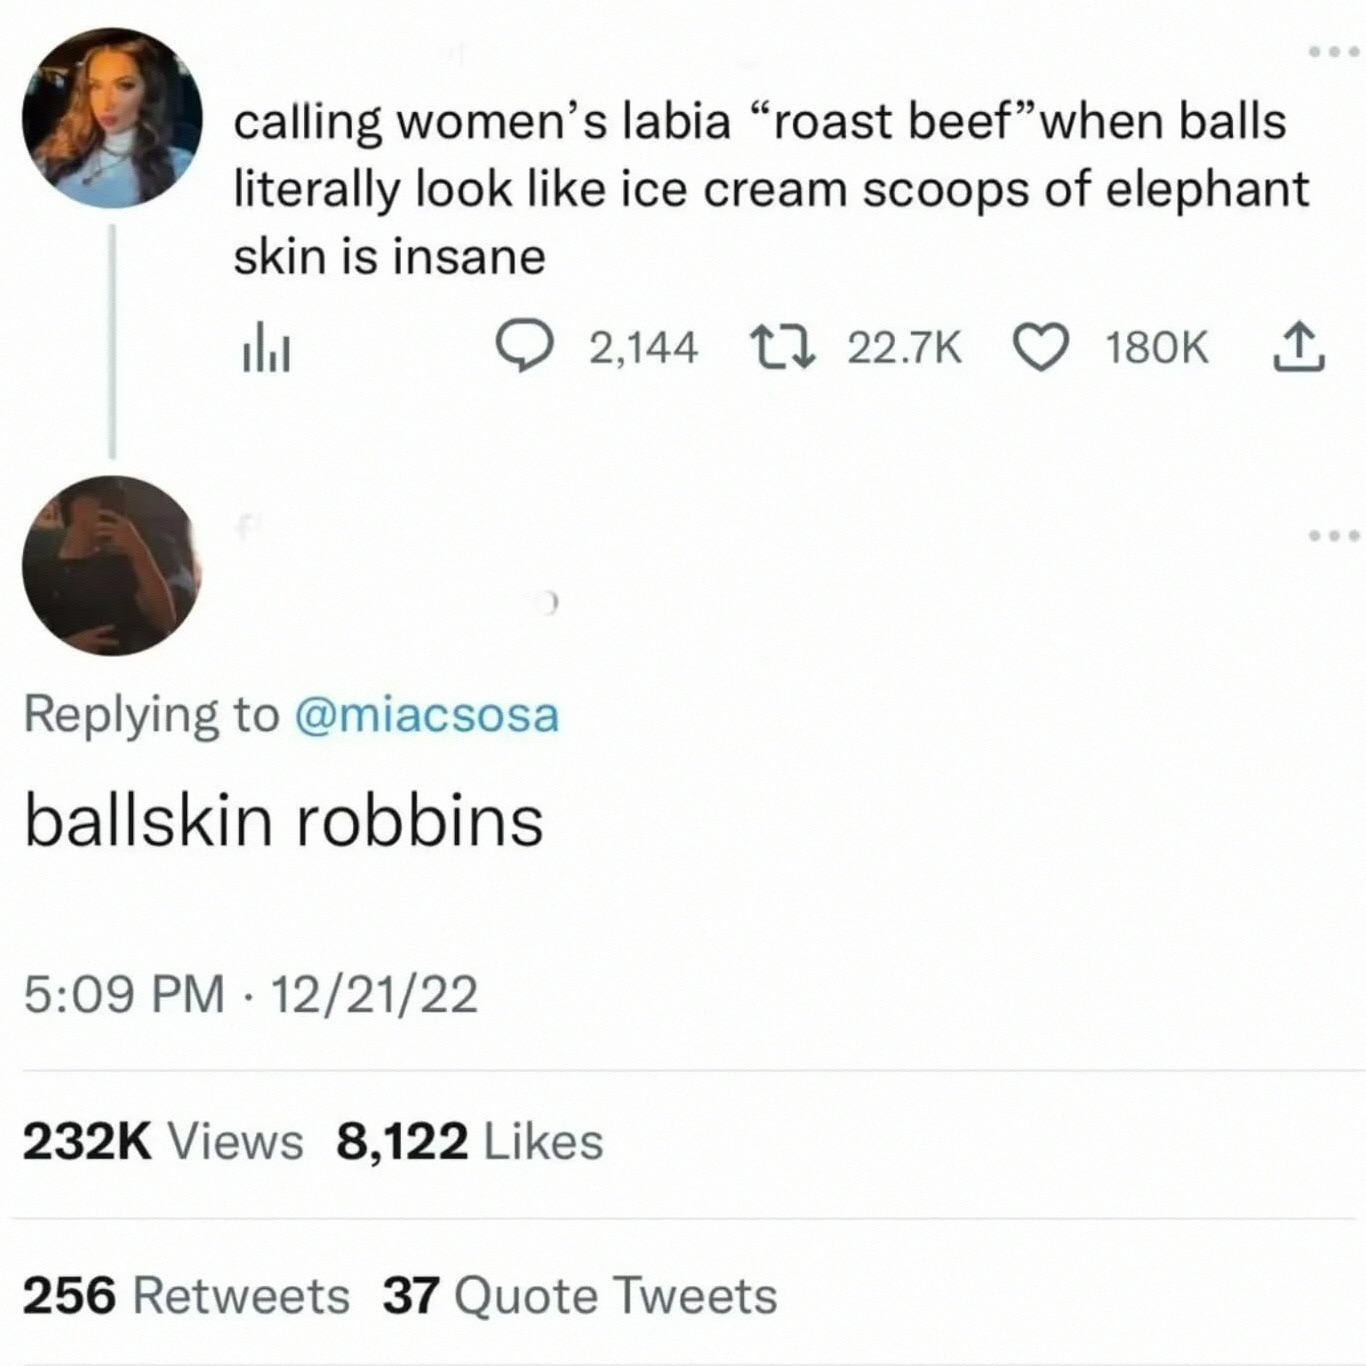1366x1366 pixels.
Task: Tap the share upload icon
Action: click(1301, 349)
